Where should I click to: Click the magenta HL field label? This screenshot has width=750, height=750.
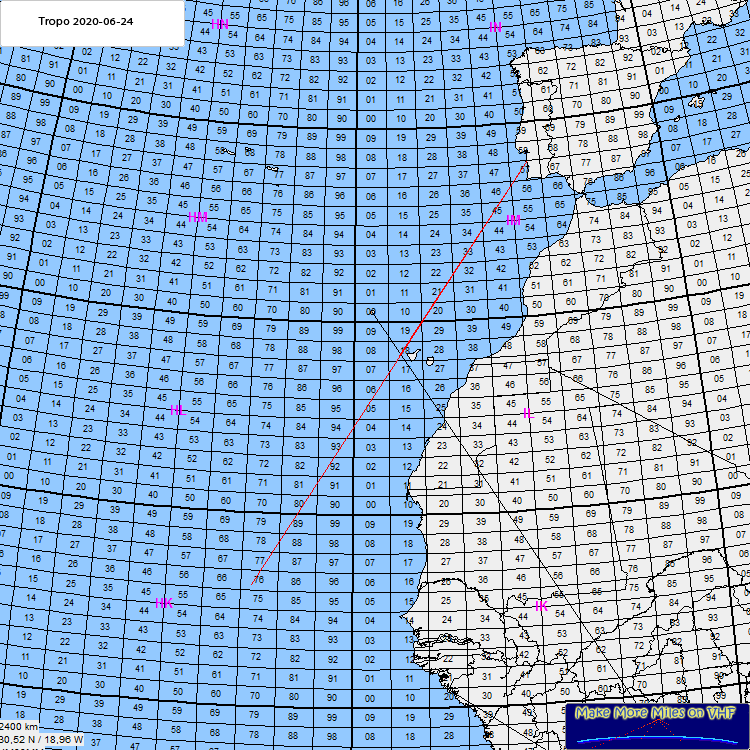click(x=179, y=411)
